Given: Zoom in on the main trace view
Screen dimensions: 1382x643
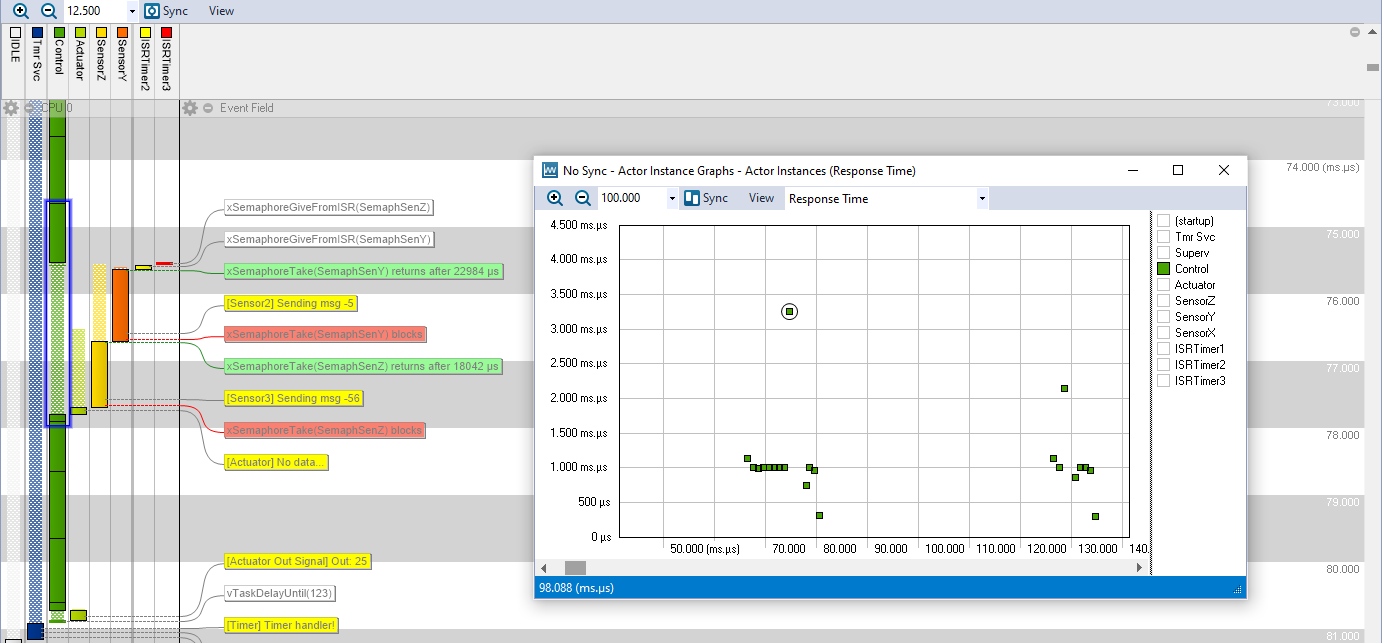Looking at the screenshot, I should click(20, 10).
